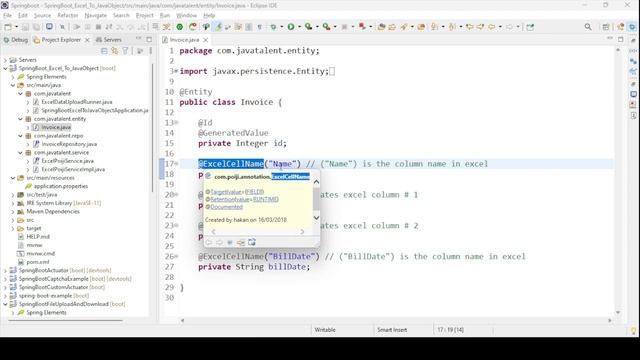Click the Search magnifier toolbar icon
This screenshot has width=640, height=360.
click(588, 27)
